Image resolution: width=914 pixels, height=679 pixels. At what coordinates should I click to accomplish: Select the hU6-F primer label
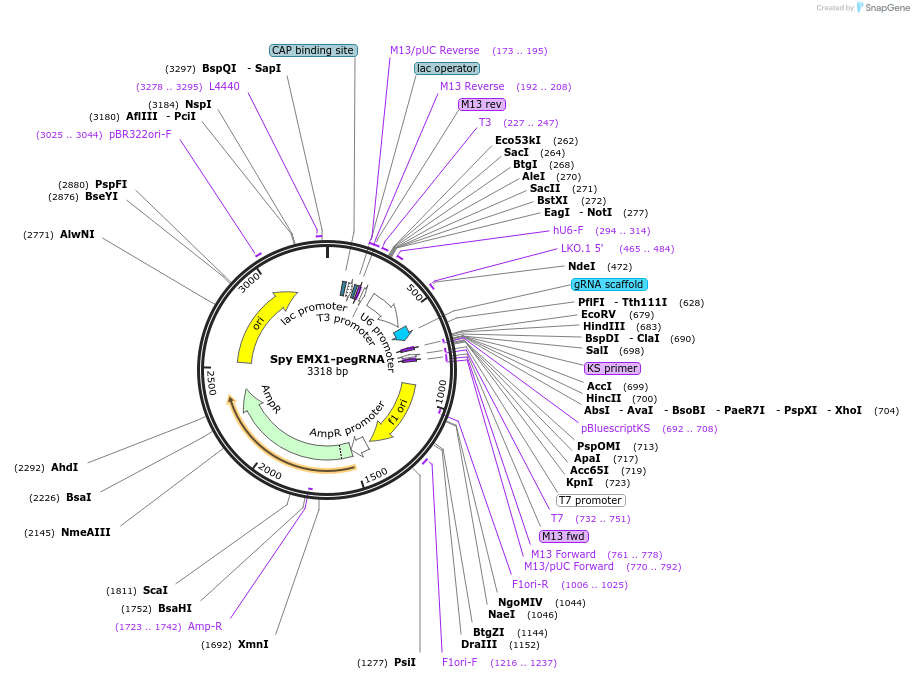568,230
